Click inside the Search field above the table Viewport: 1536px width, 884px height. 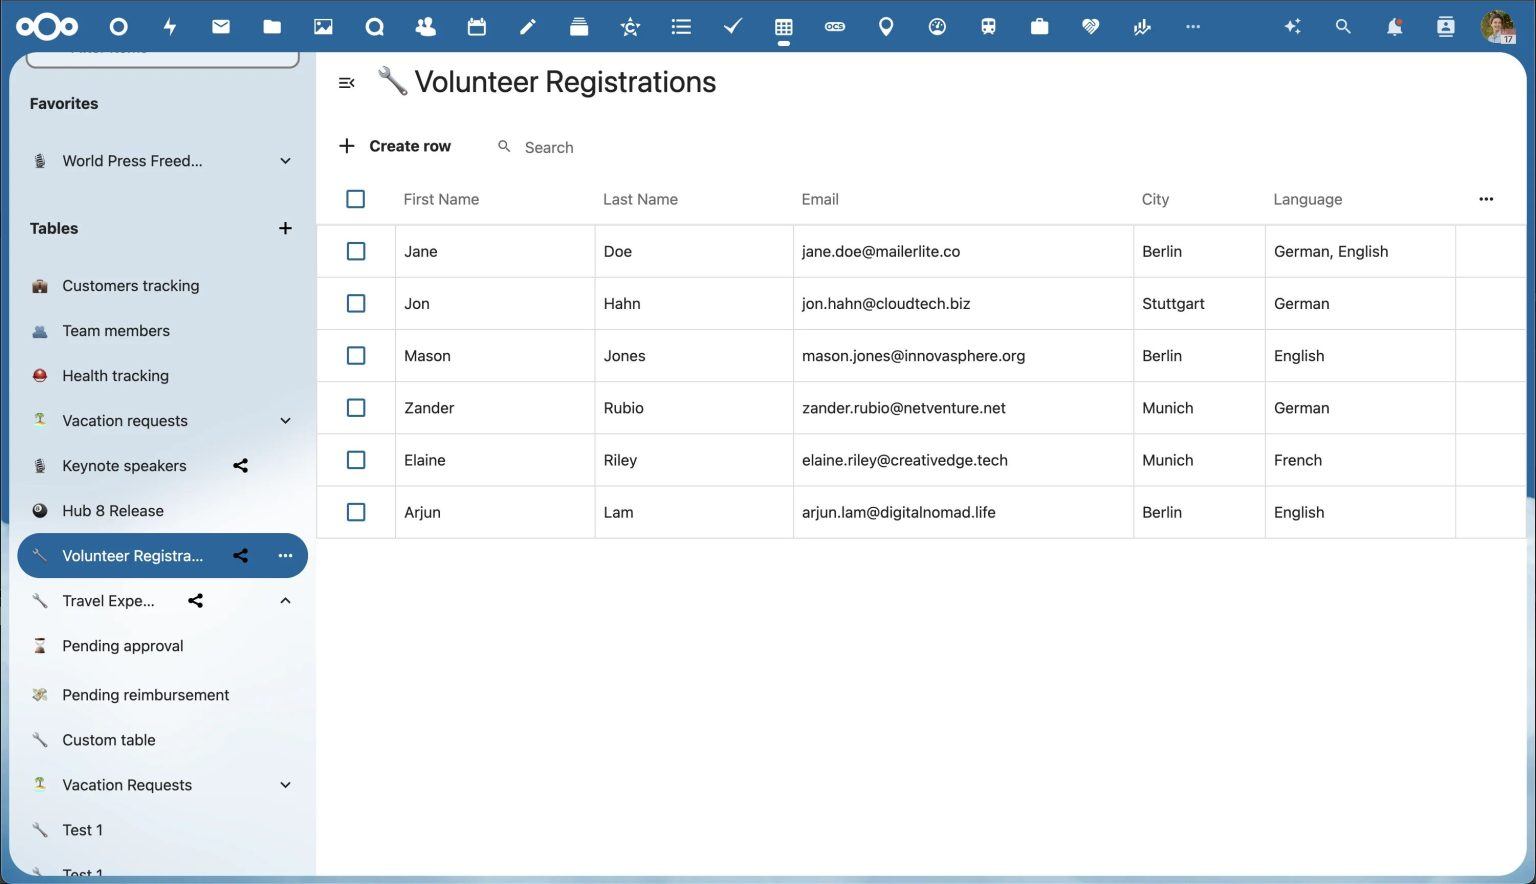pyautogui.click(x=549, y=147)
